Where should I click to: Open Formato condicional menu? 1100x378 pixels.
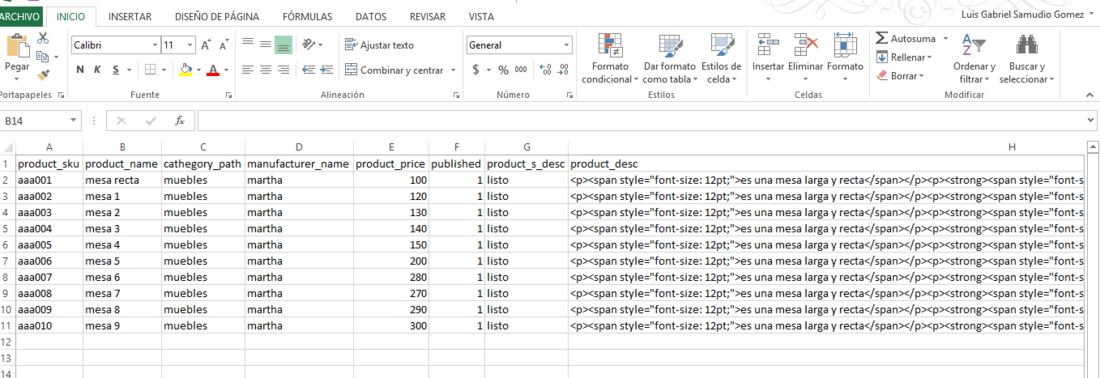click(610, 59)
